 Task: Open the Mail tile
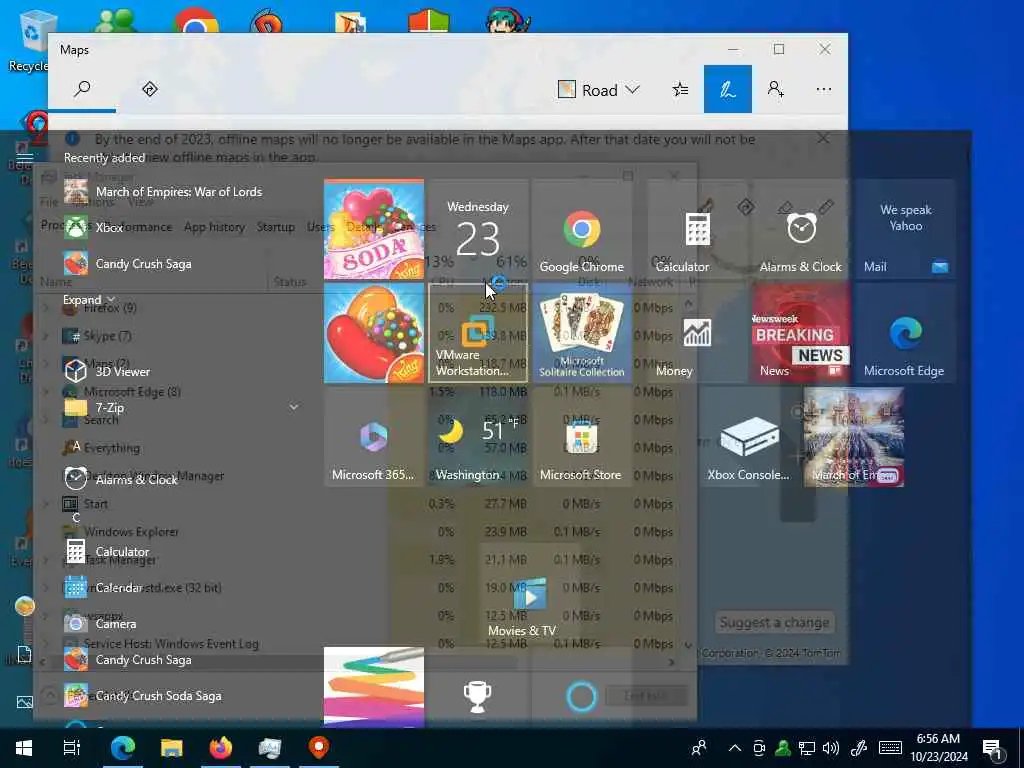pos(905,229)
